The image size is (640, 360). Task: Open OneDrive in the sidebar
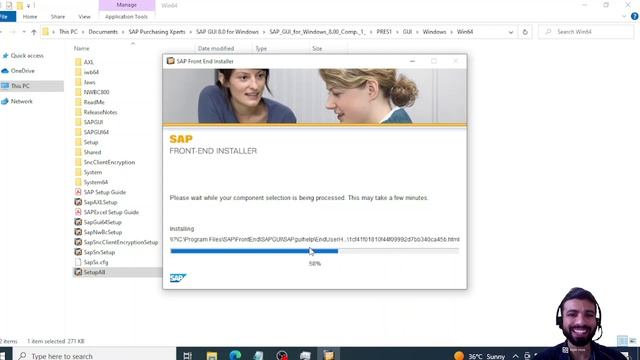[x=22, y=71]
